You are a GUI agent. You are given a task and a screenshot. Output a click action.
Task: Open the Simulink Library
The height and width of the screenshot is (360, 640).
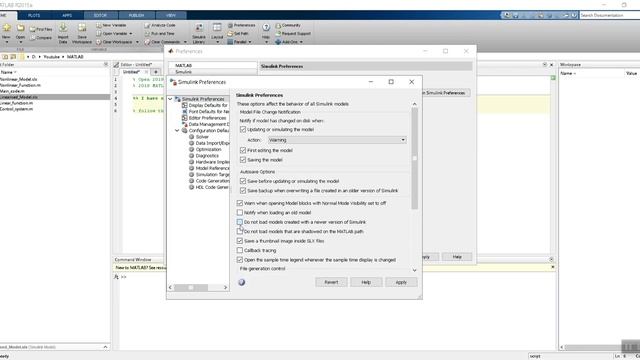[x=199, y=33]
